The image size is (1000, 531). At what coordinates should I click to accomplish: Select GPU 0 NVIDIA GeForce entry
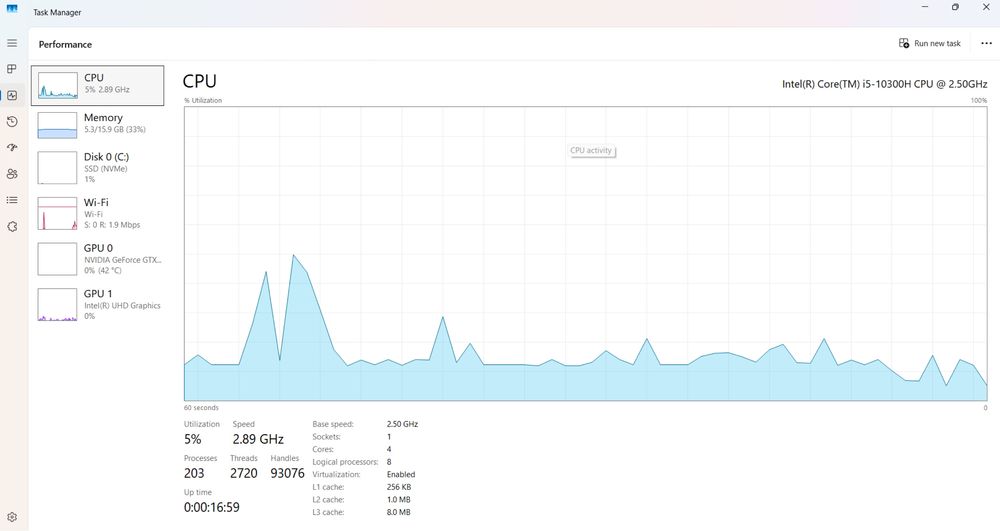(x=98, y=259)
